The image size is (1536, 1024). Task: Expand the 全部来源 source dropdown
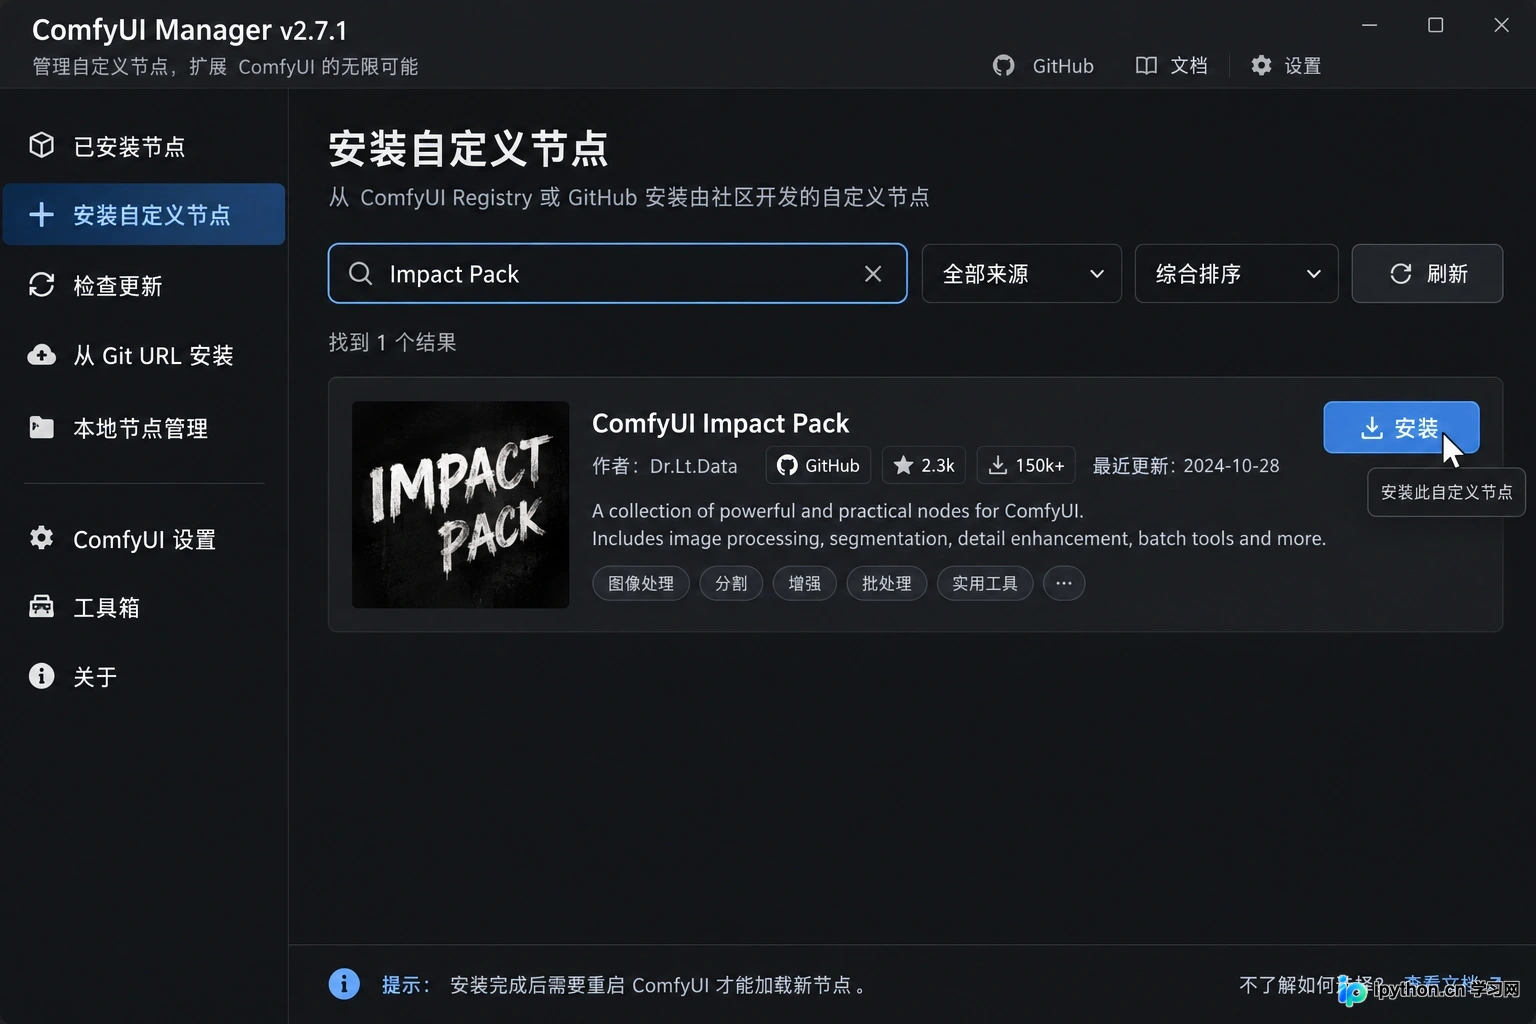pos(1021,273)
